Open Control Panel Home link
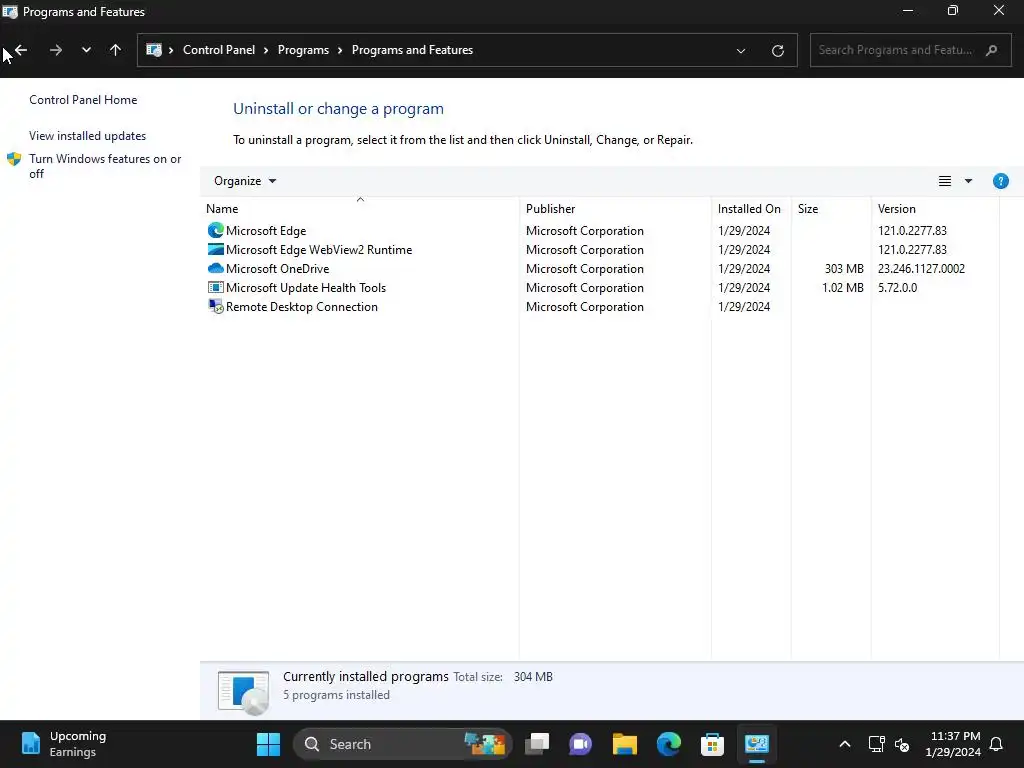The width and height of the screenshot is (1024, 768). (83, 100)
